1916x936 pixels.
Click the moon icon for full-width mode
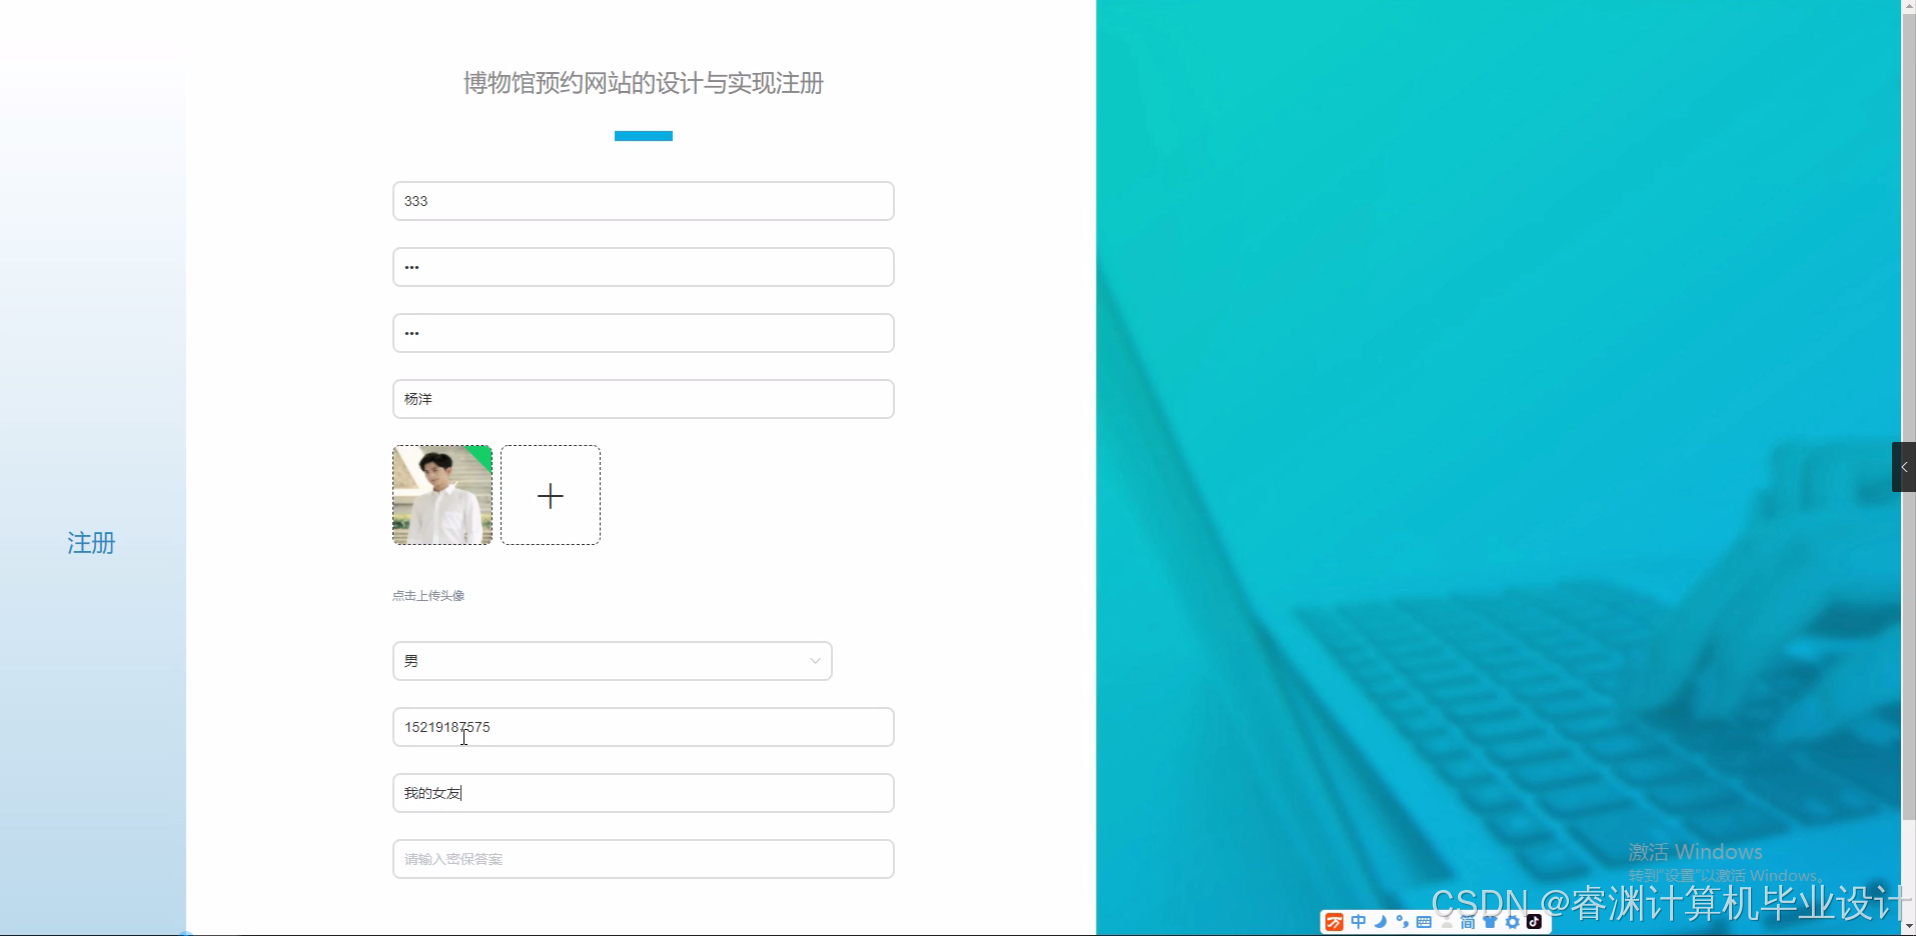pos(1380,922)
